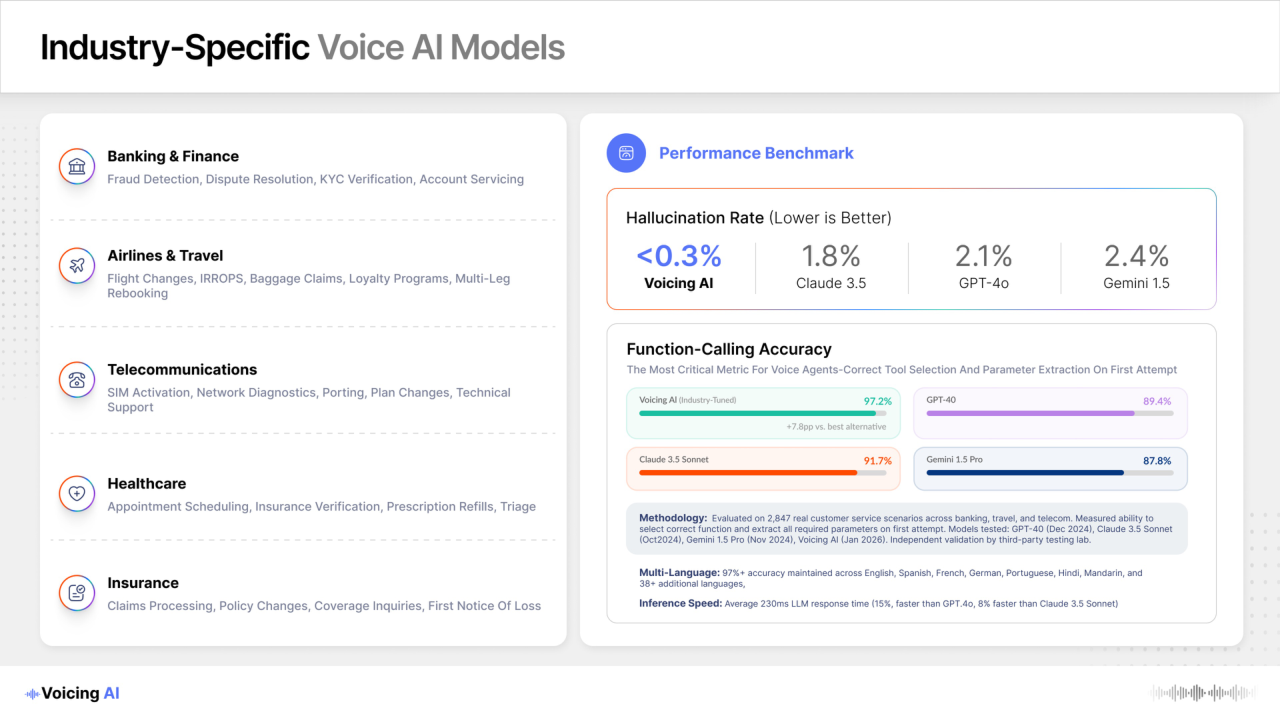Select the Voicing AI accuracy progress bar
This screenshot has height=720, width=1280.
point(764,413)
